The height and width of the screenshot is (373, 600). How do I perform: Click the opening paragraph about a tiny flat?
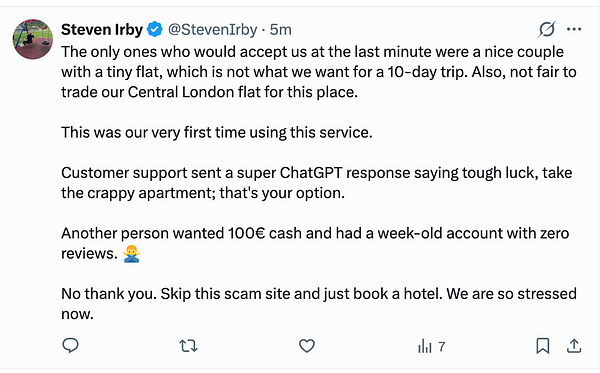coord(319,72)
